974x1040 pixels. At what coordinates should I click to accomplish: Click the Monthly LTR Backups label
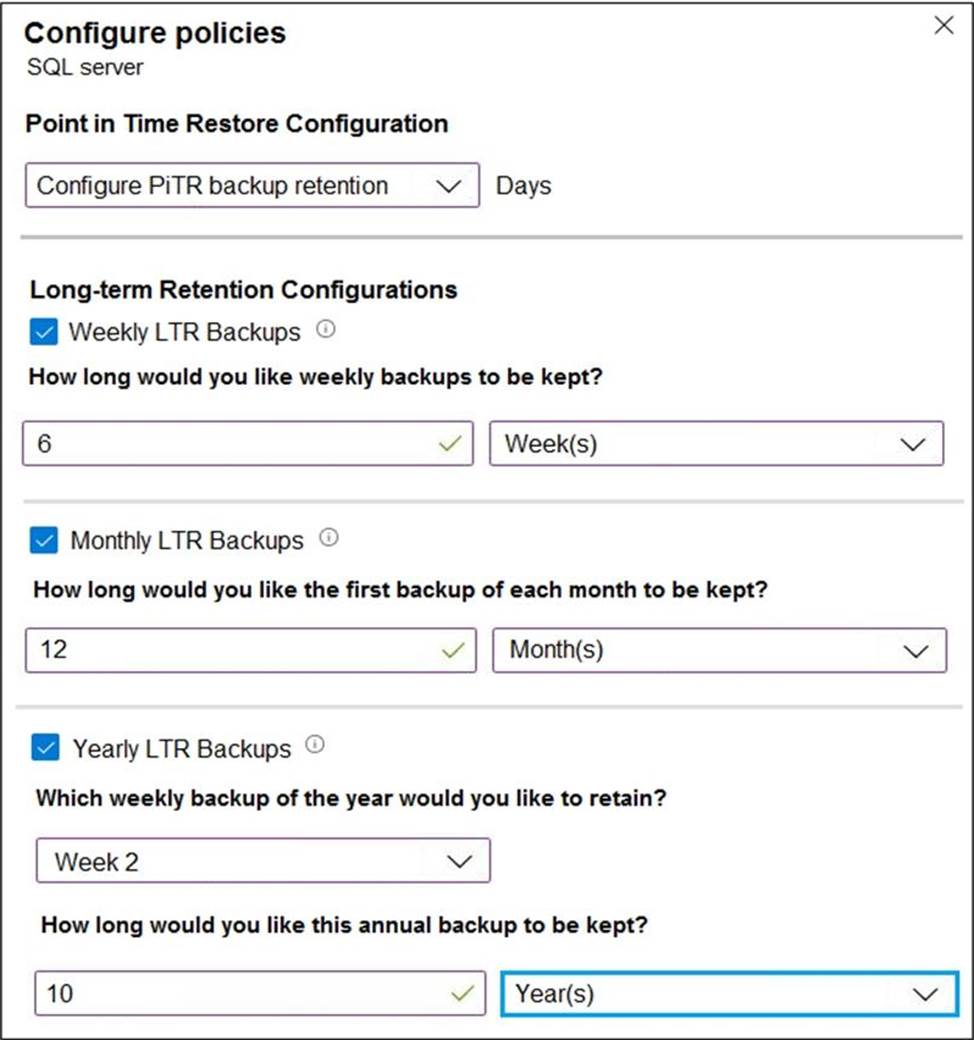186,541
